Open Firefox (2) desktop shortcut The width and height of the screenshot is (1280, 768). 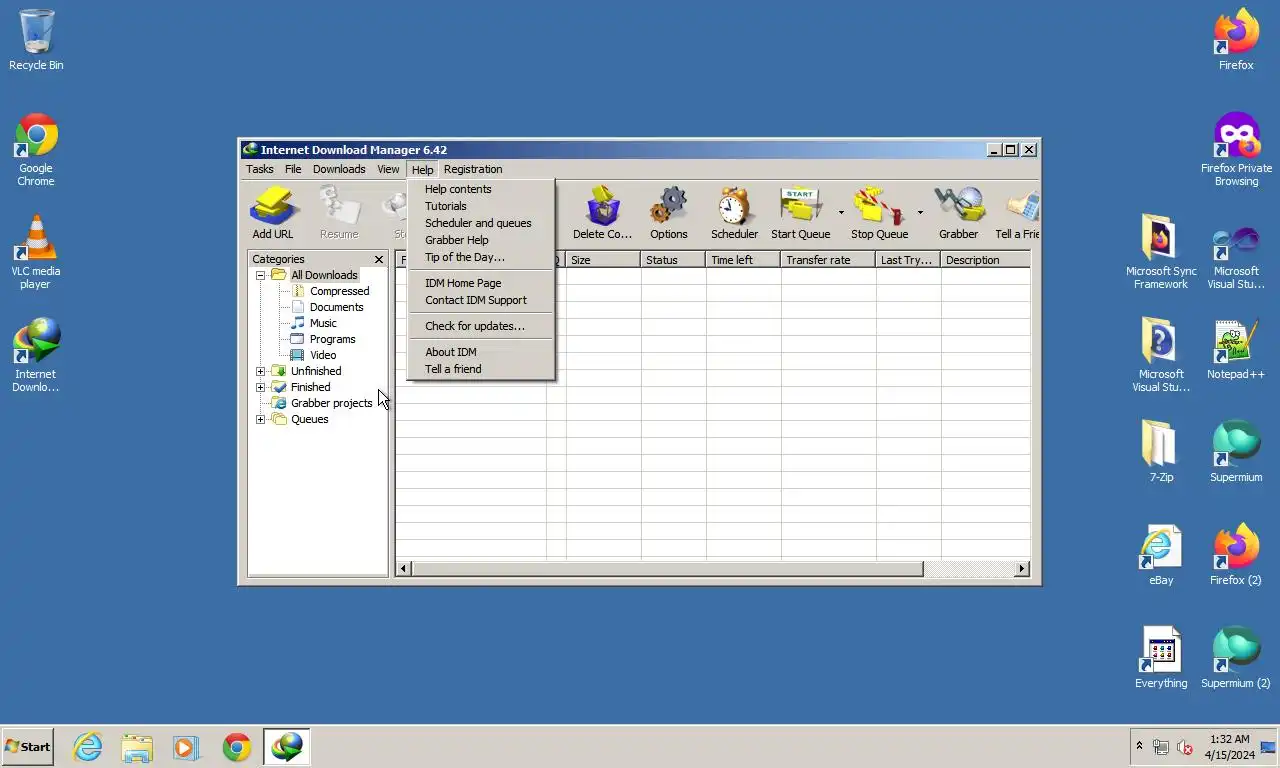coord(1236,555)
